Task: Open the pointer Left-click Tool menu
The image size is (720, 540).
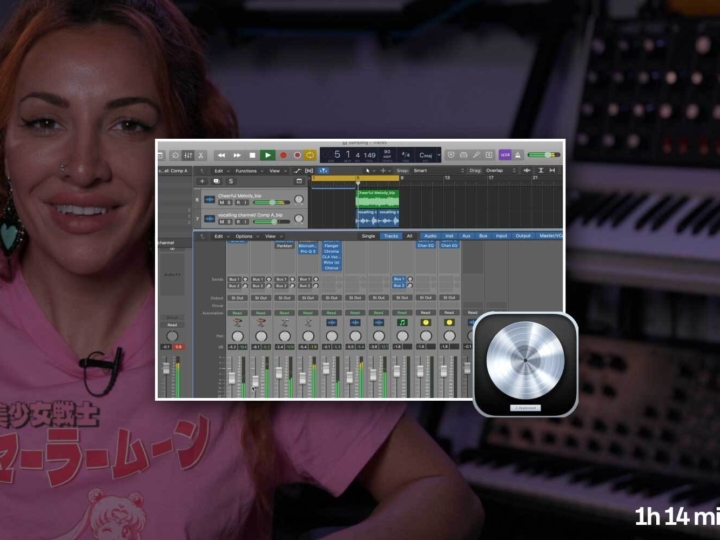Action: (369, 170)
